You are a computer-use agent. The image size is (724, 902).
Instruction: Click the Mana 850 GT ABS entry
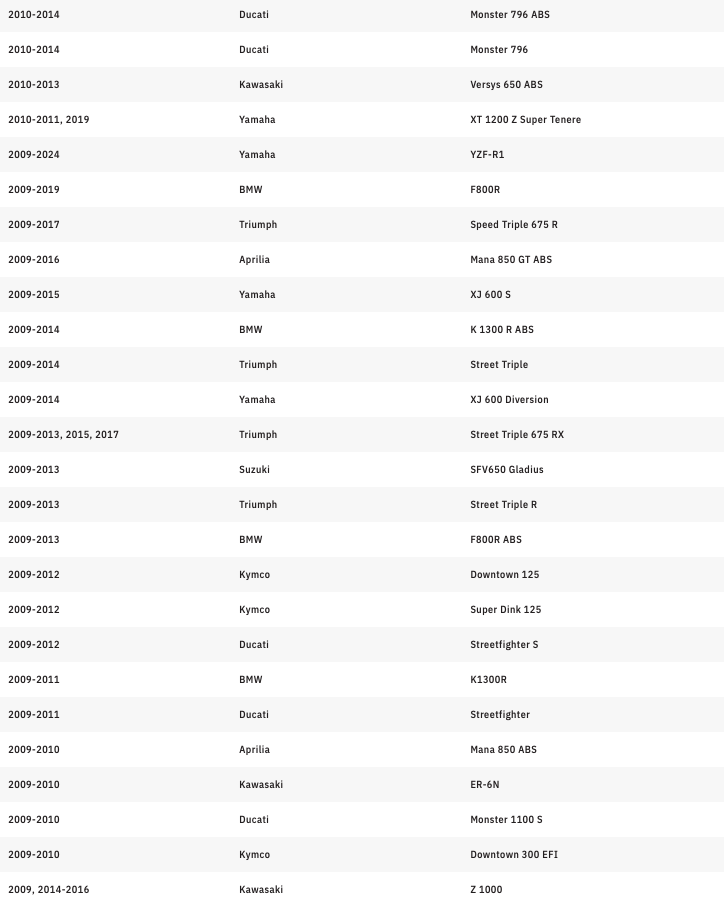point(510,260)
